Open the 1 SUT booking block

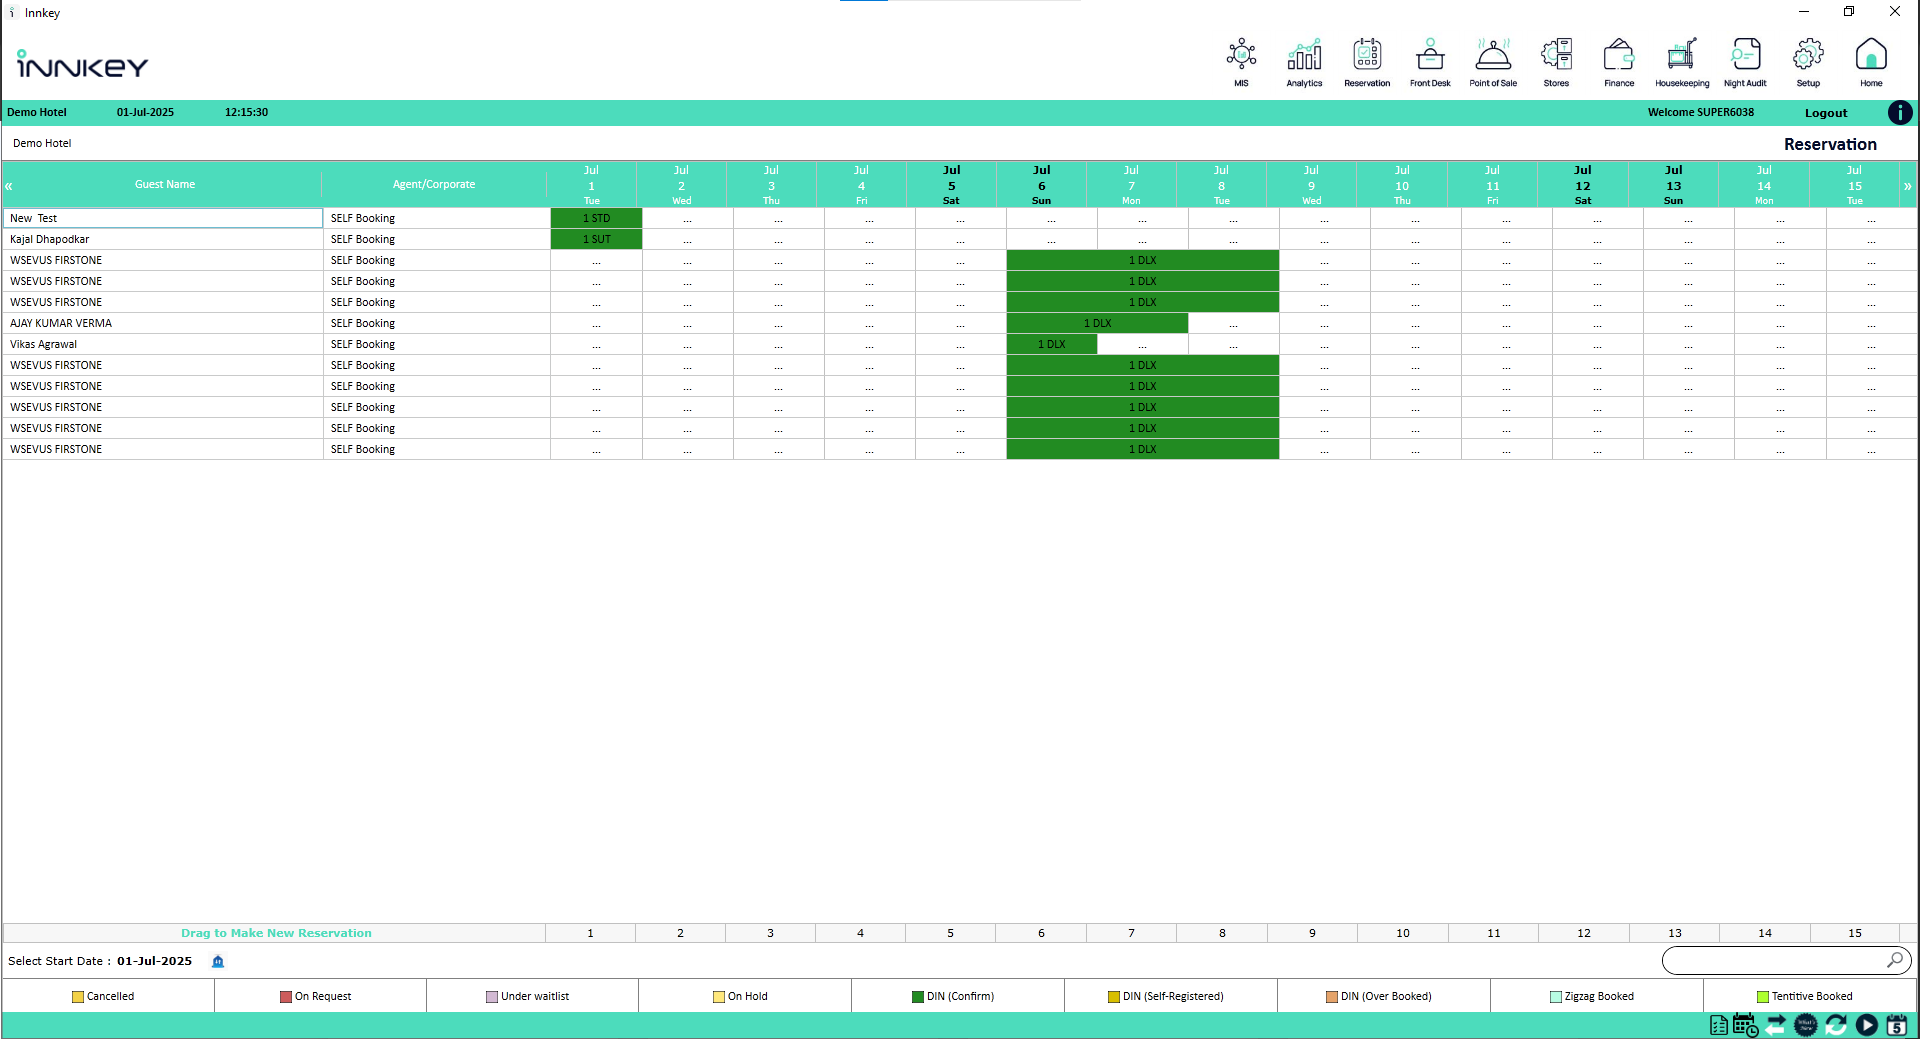(x=596, y=239)
